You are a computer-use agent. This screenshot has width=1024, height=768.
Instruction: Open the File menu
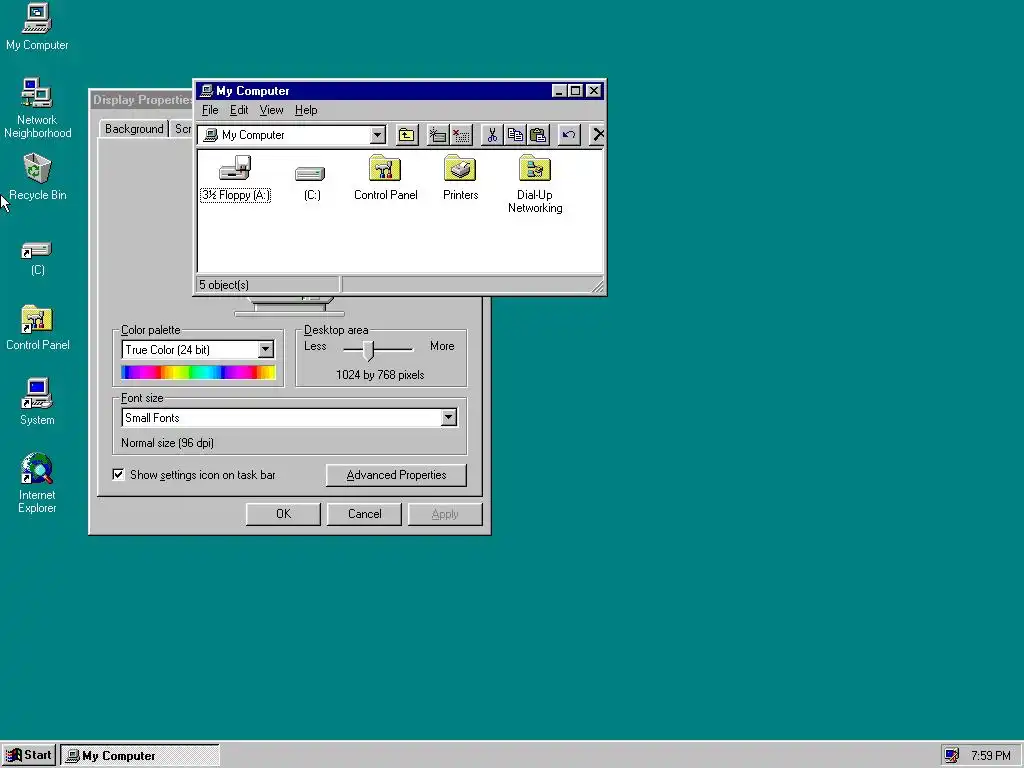[x=210, y=110]
